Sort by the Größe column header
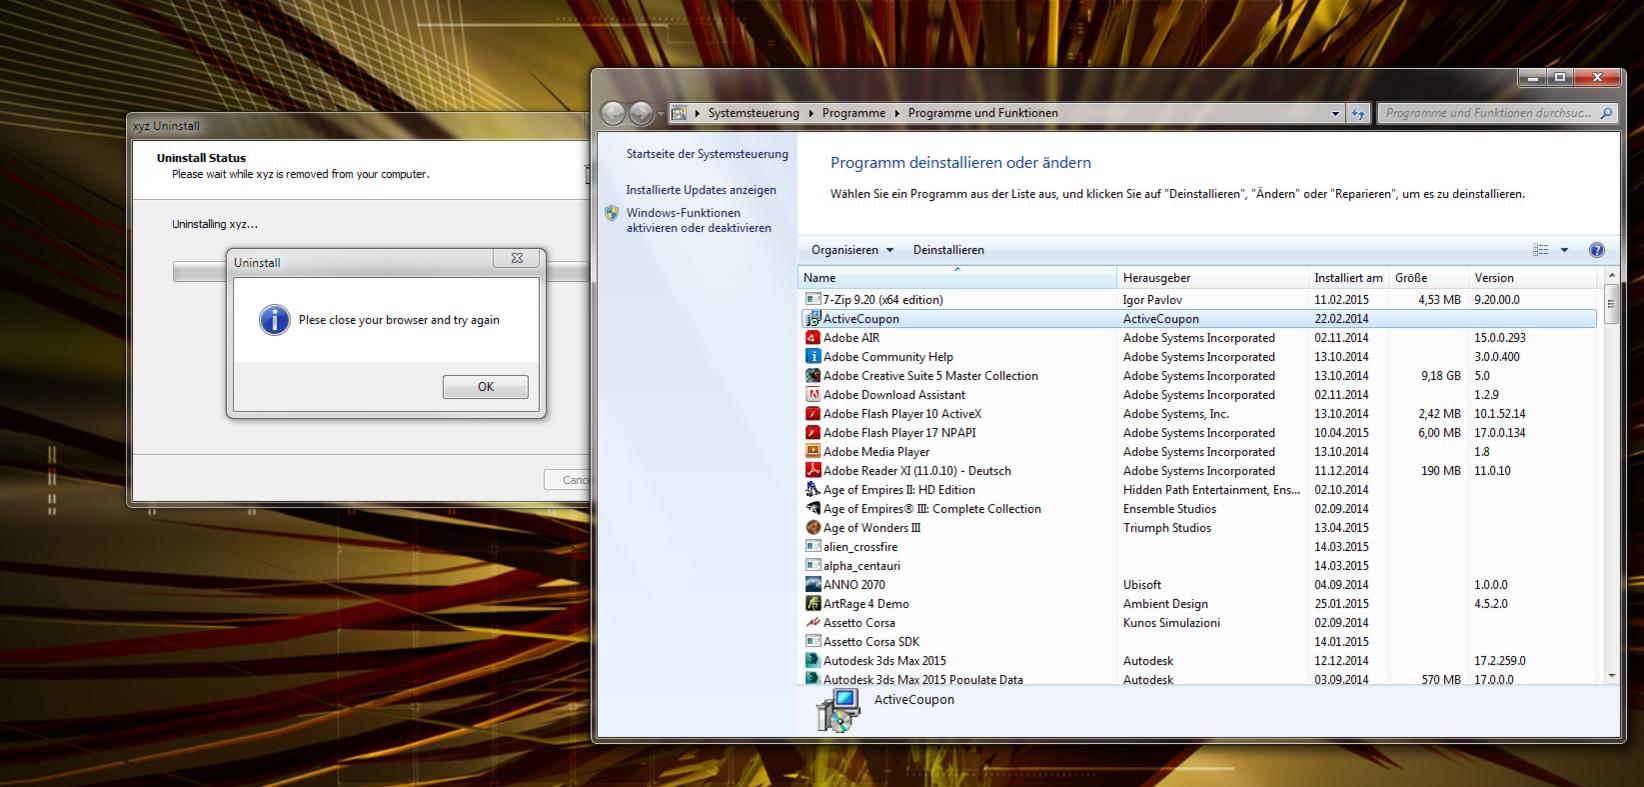Screen dimensions: 1644x787 (x=1429, y=278)
